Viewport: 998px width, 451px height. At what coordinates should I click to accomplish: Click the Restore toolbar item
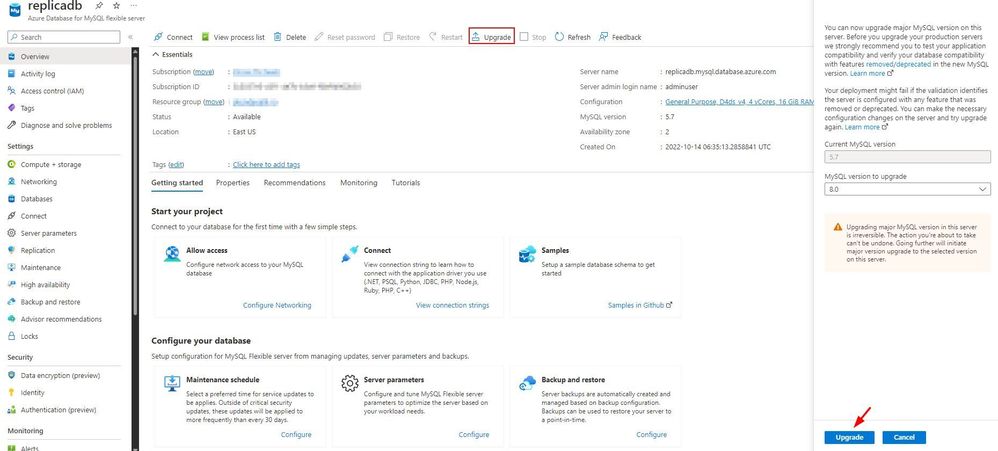pos(402,38)
